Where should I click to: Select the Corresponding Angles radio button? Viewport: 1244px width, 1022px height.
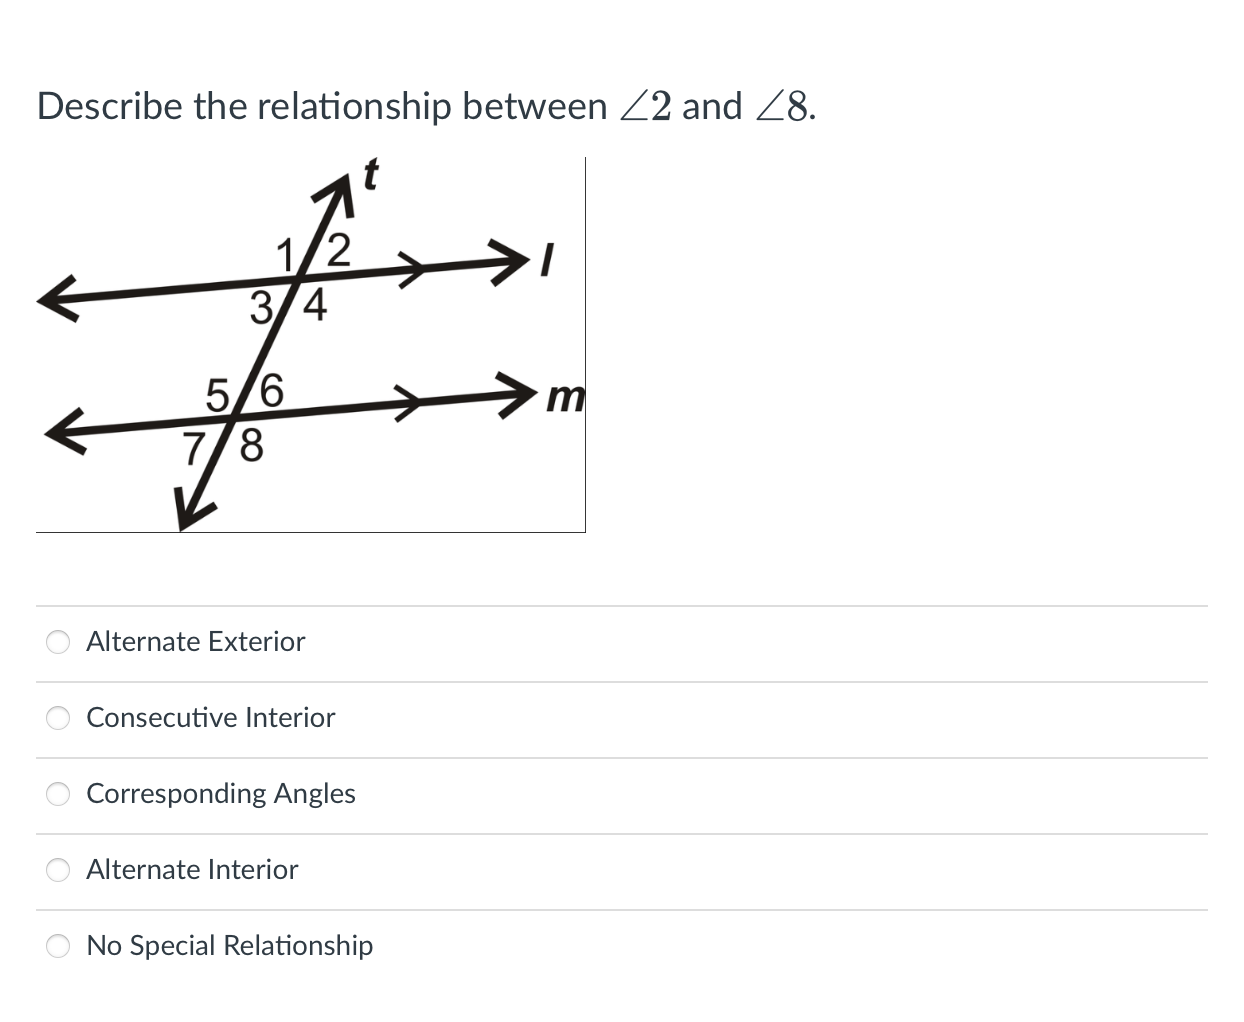click(x=58, y=794)
